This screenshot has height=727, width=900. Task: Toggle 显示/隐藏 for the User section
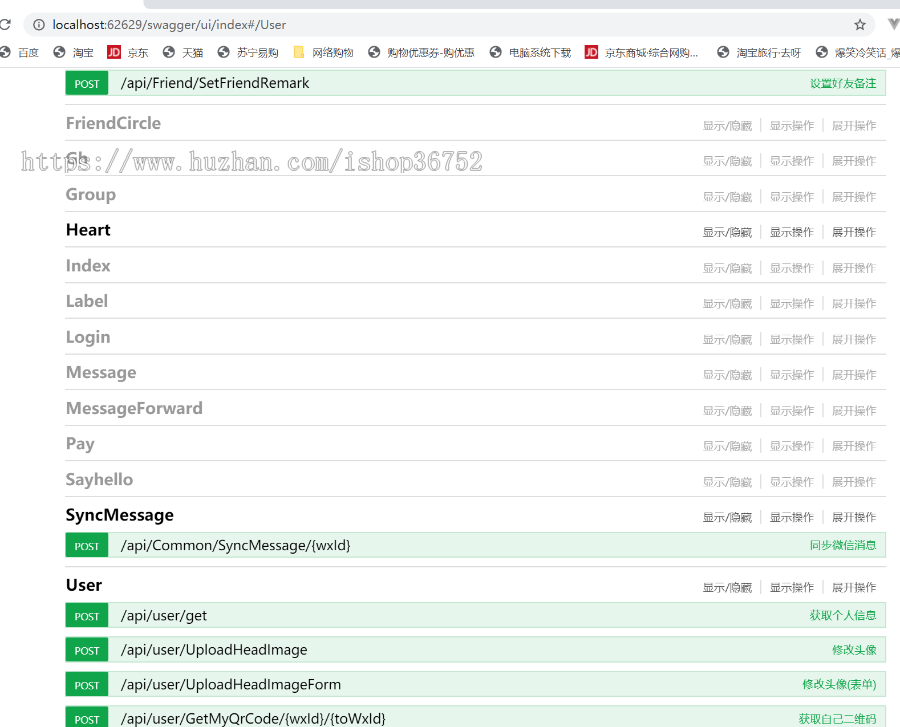coord(727,587)
